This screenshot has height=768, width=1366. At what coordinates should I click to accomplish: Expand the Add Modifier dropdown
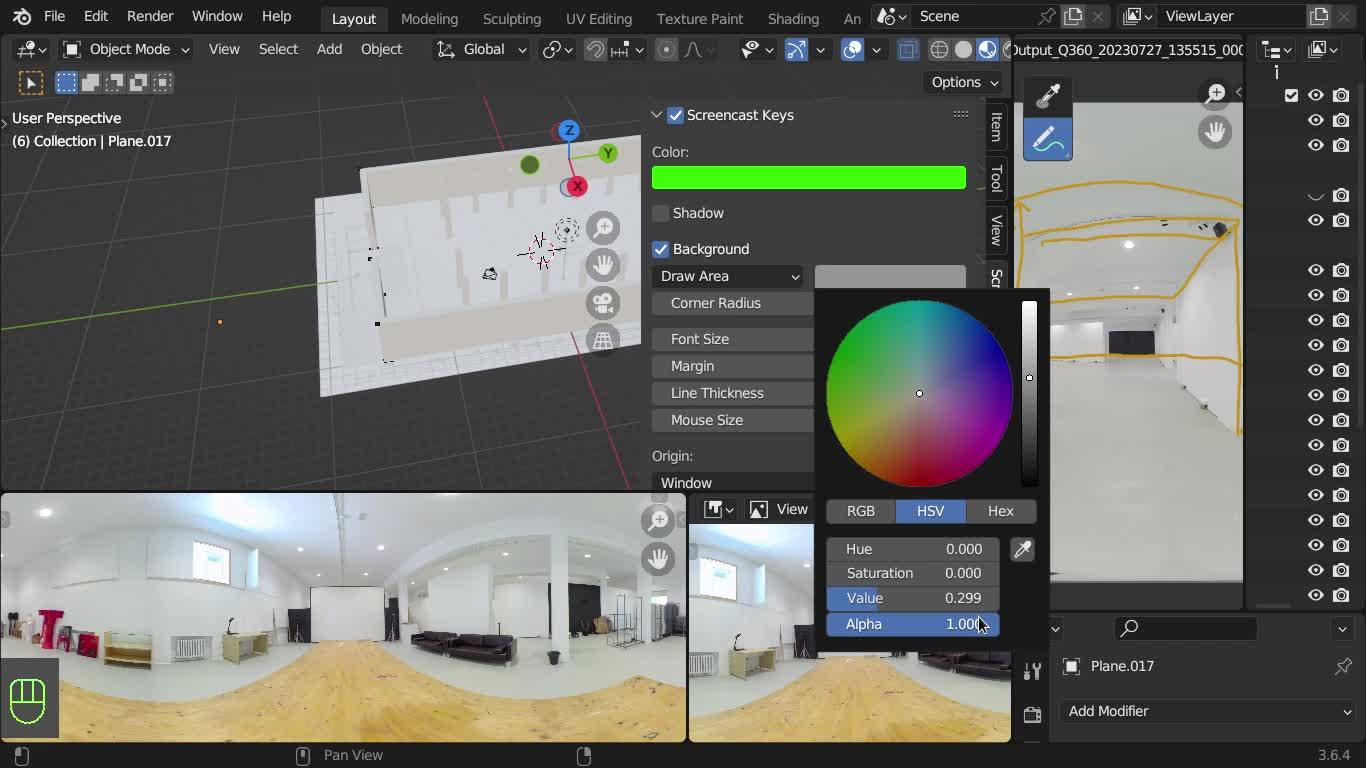(x=1207, y=711)
